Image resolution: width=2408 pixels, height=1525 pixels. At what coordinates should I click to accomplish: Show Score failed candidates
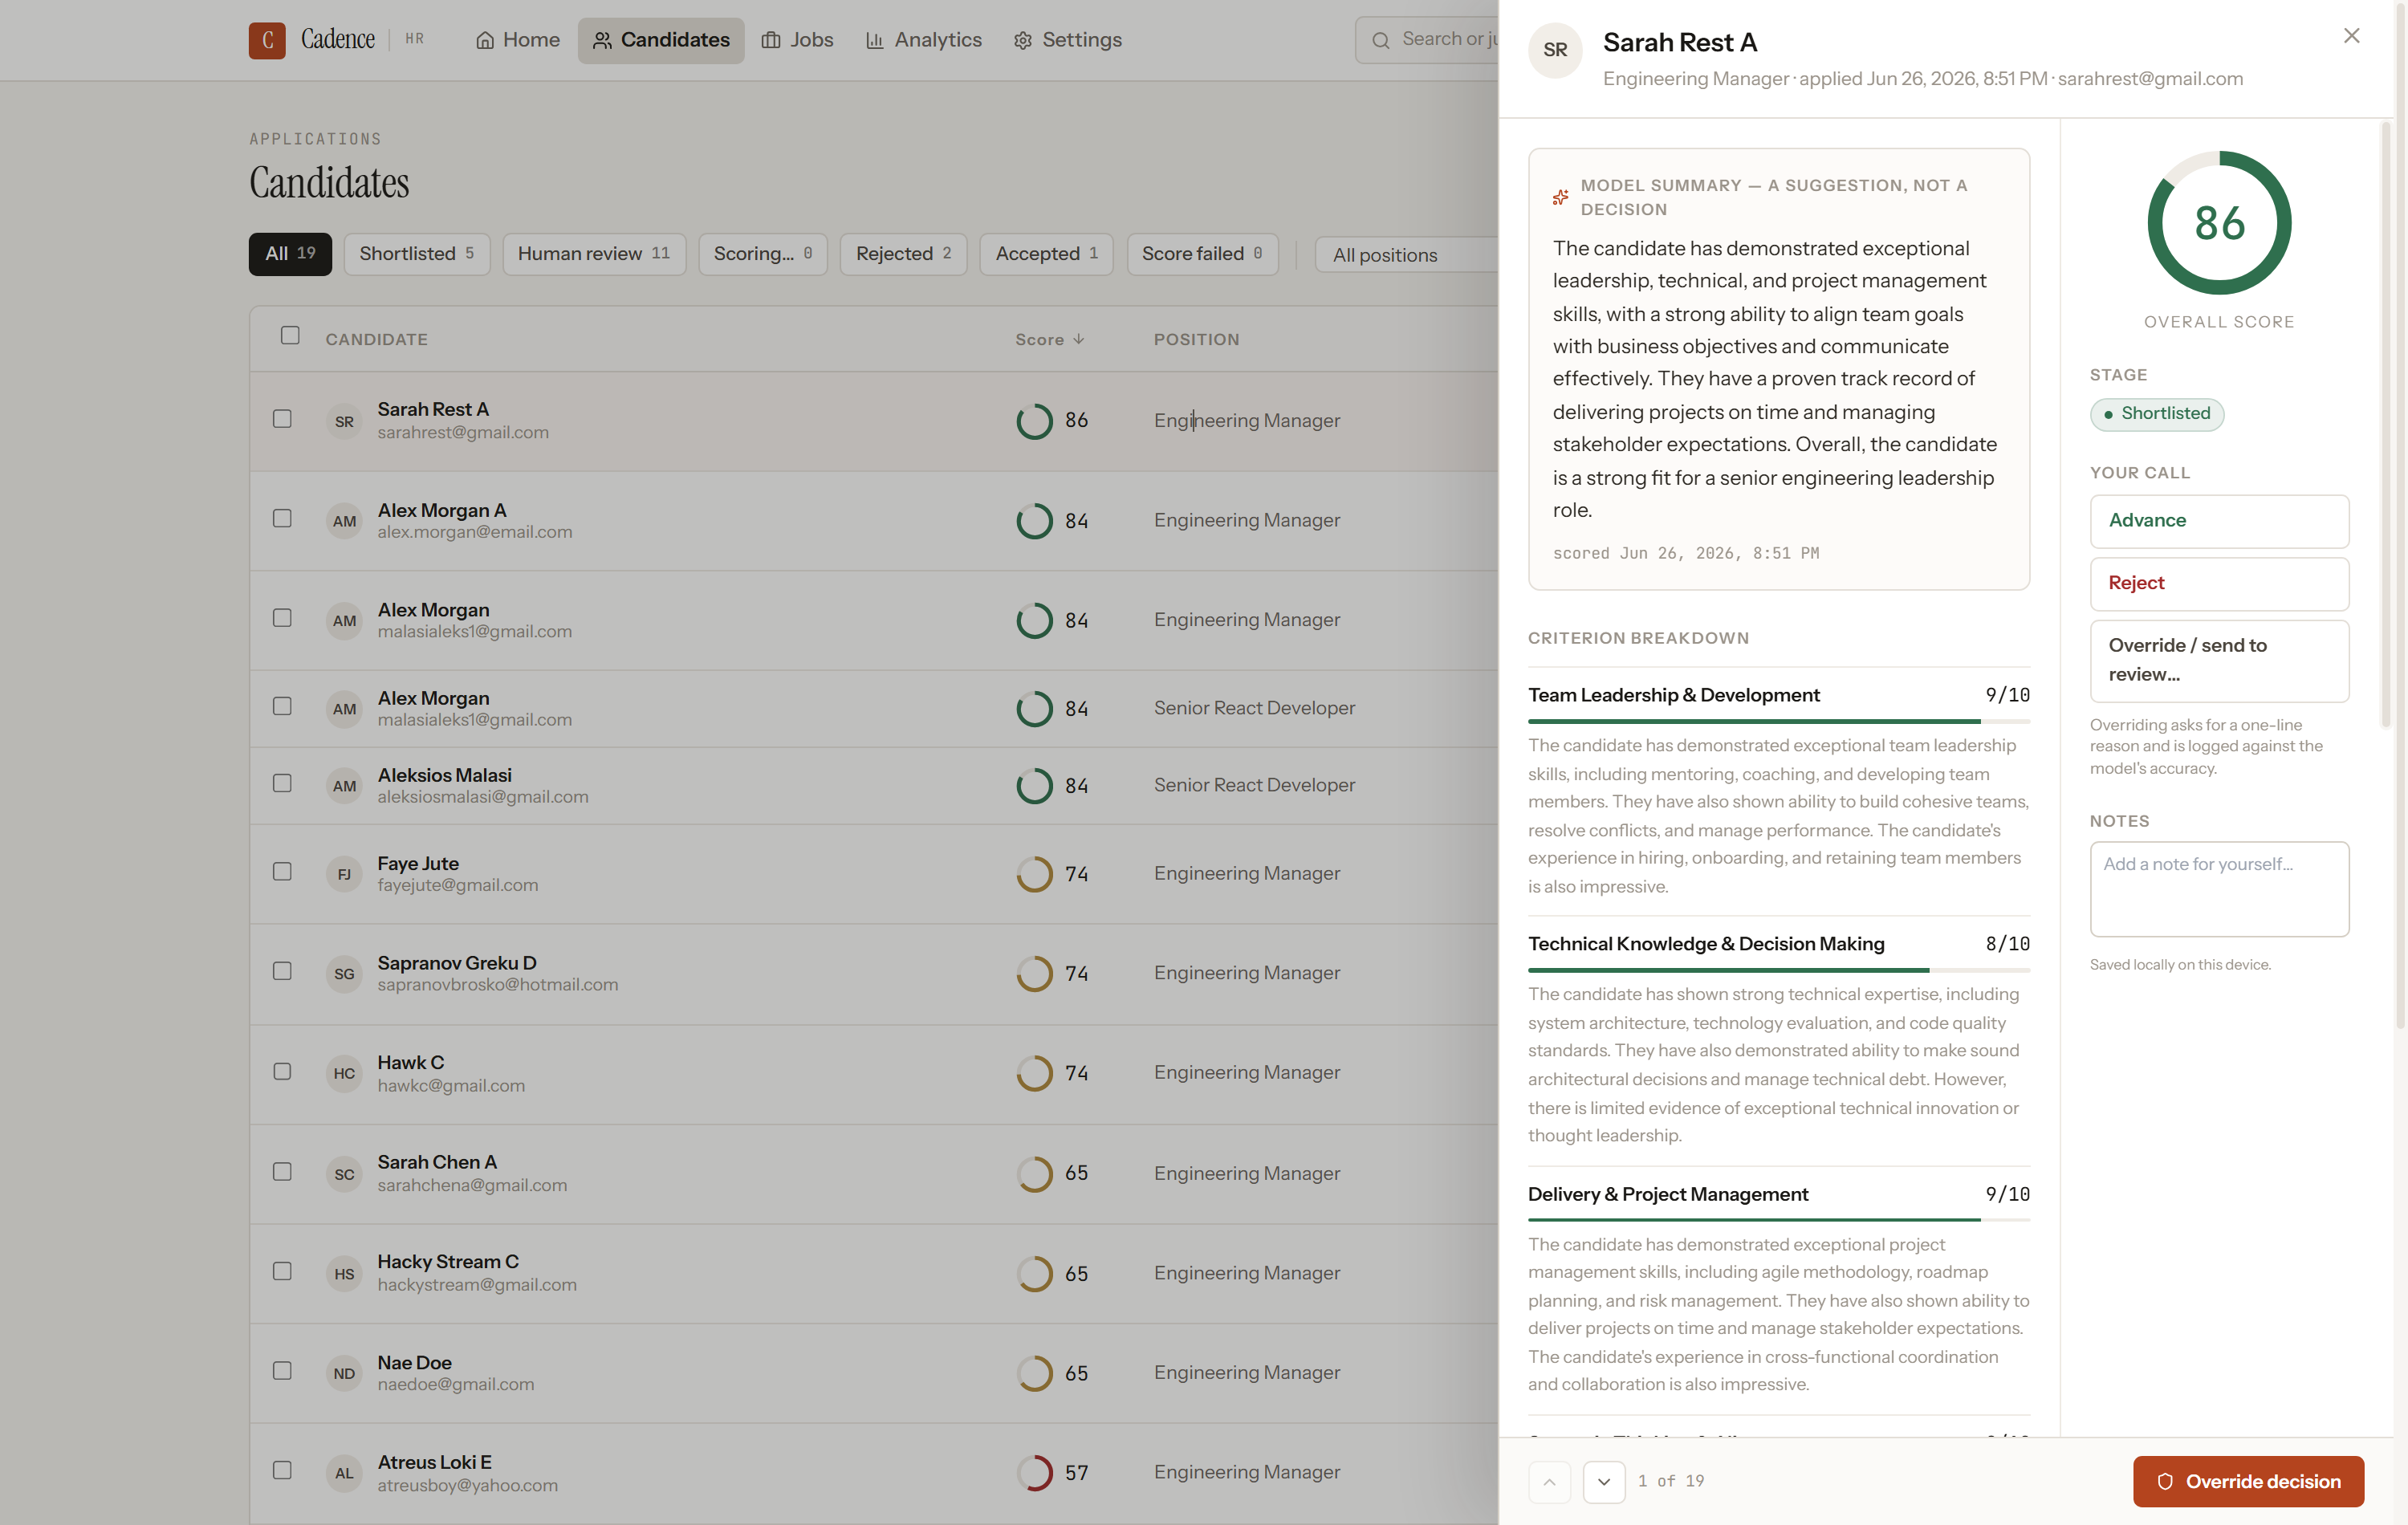pyautogui.click(x=1202, y=254)
